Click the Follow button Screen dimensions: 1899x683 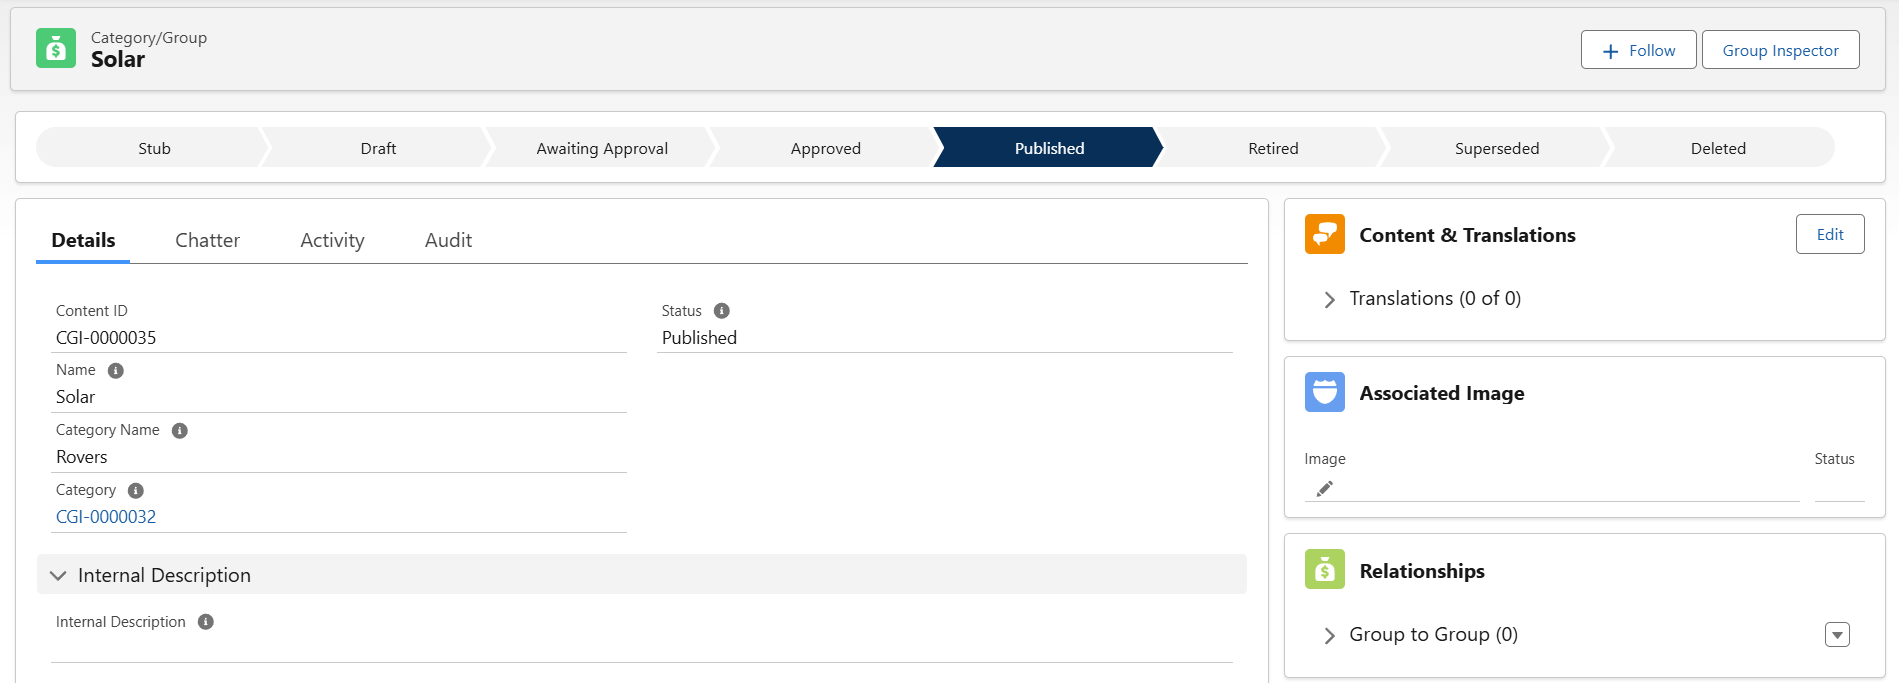1639,50
